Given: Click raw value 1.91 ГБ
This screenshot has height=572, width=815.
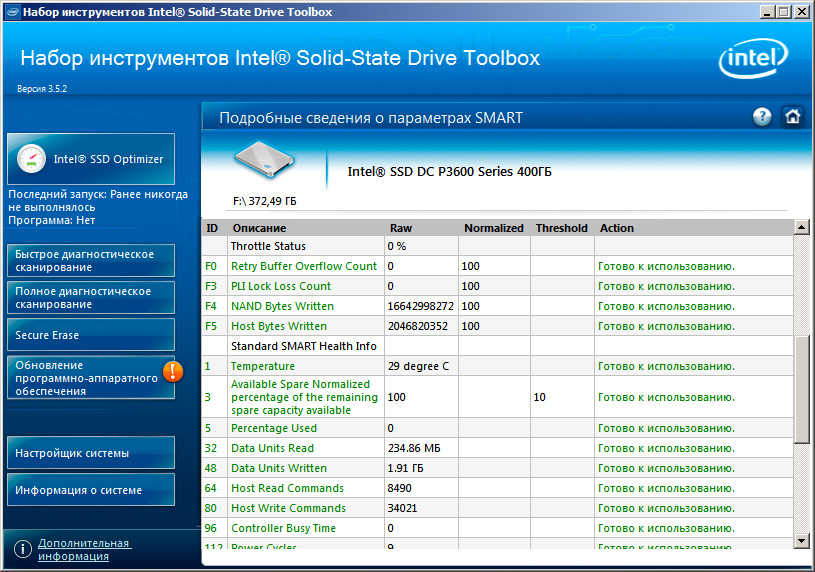Looking at the screenshot, I should [x=405, y=468].
